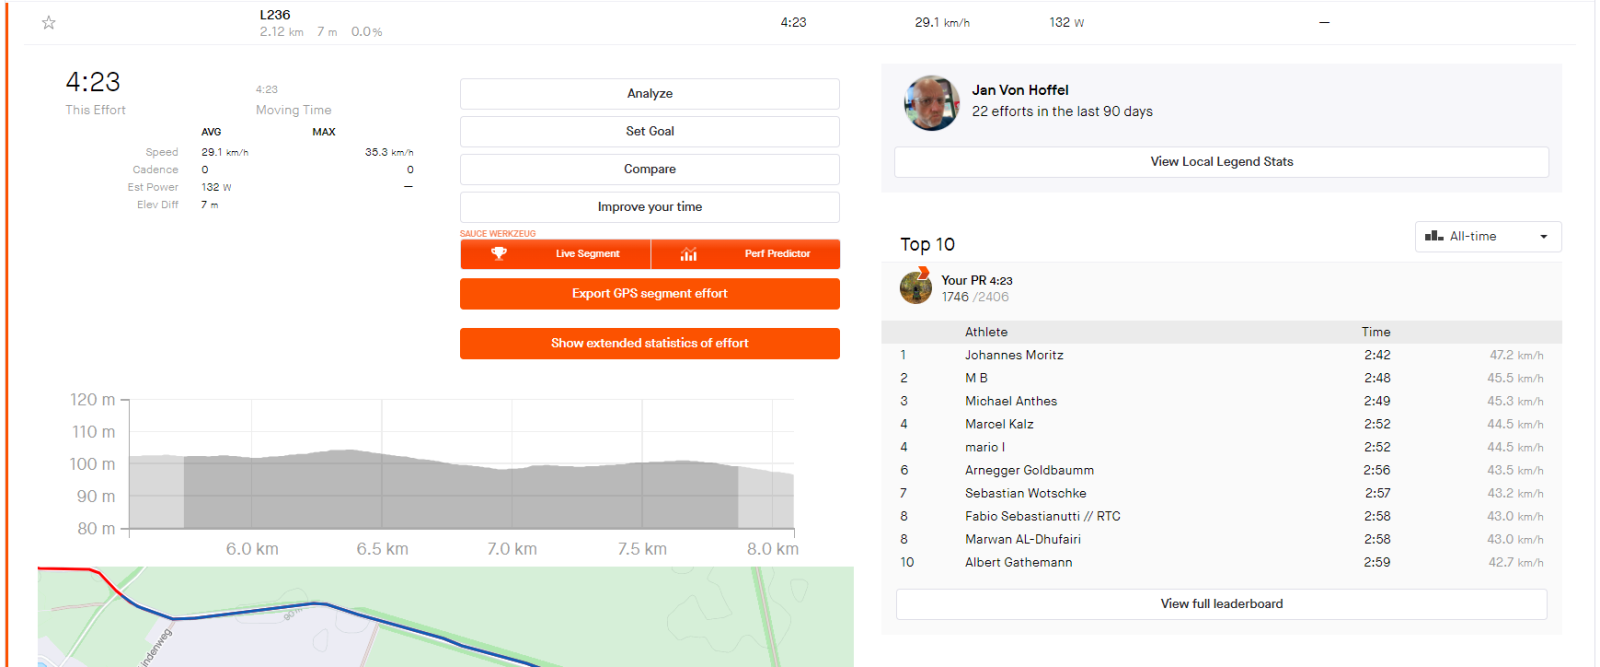The image size is (1600, 667).
Task: Click your PR avatar picture
Action: 916,287
